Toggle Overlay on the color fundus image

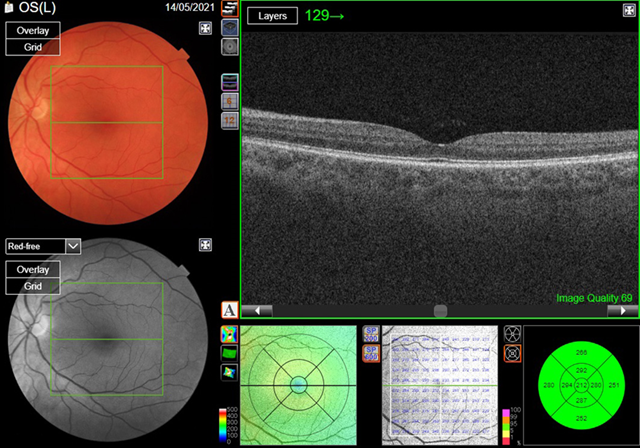33,30
